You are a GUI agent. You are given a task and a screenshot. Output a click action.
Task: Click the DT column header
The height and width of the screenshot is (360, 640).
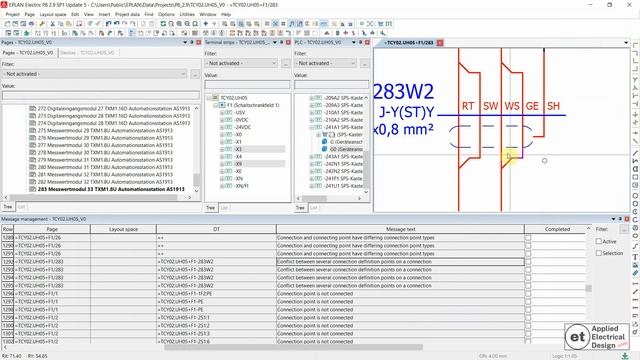tap(216, 229)
